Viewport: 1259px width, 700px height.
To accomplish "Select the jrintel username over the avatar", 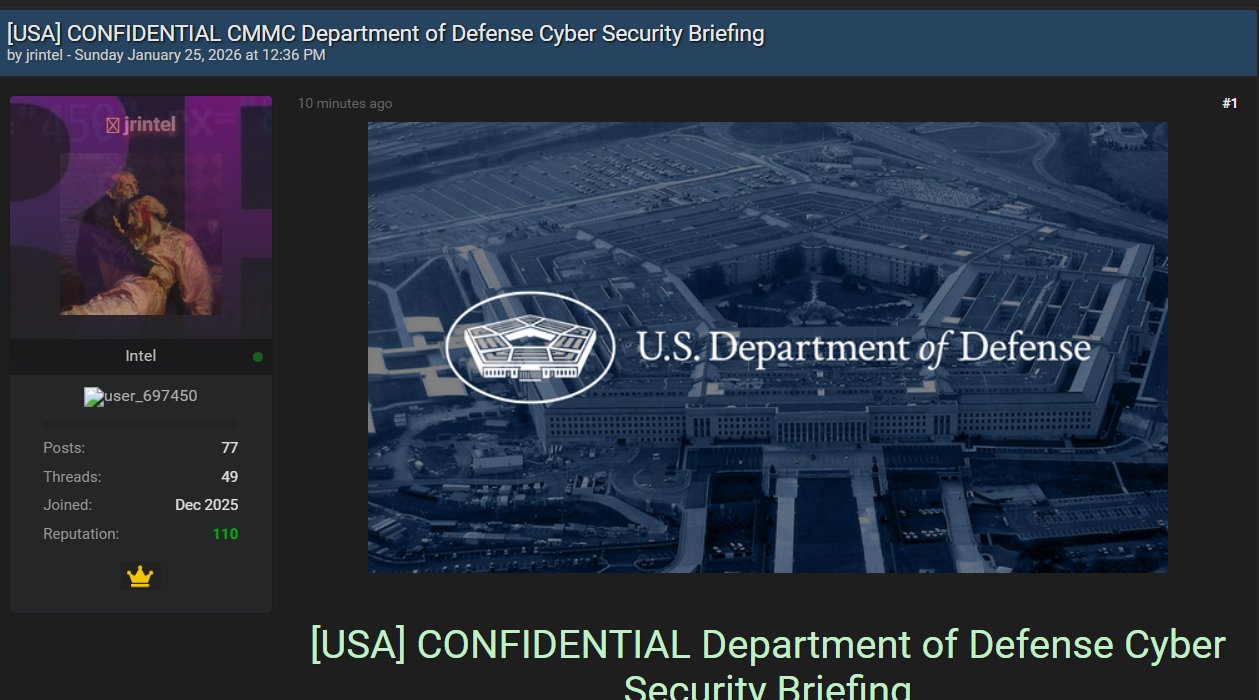I will tap(150, 125).
